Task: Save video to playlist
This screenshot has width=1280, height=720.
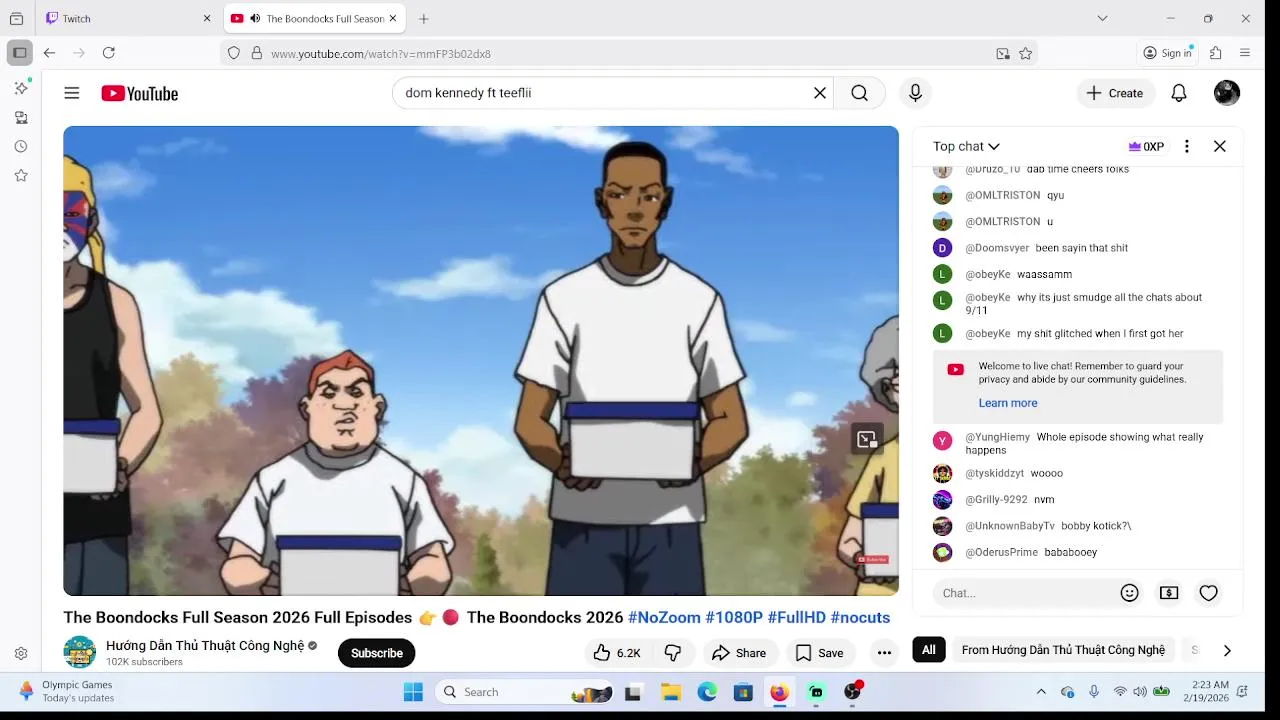Action: coord(820,653)
